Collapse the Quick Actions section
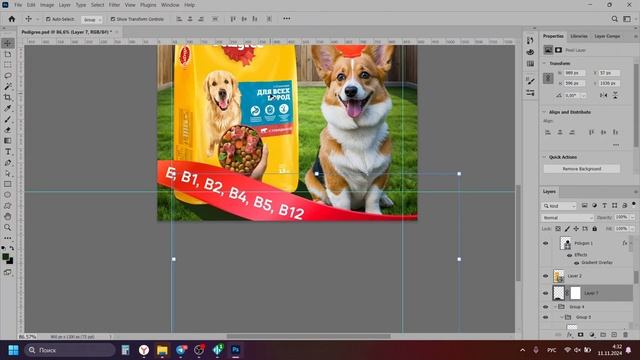Viewport: 640px width, 360px height. [544, 157]
